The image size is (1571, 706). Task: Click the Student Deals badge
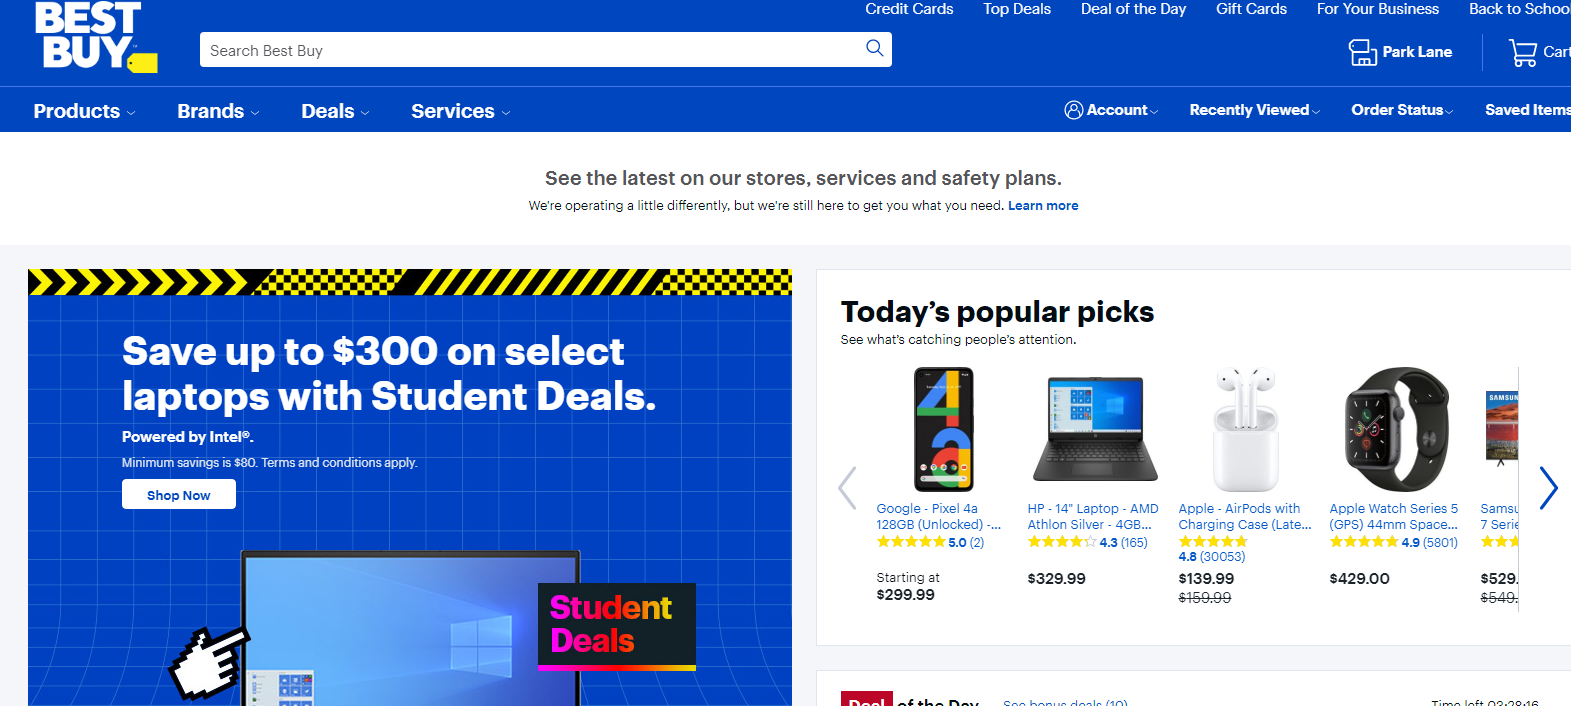coord(616,625)
